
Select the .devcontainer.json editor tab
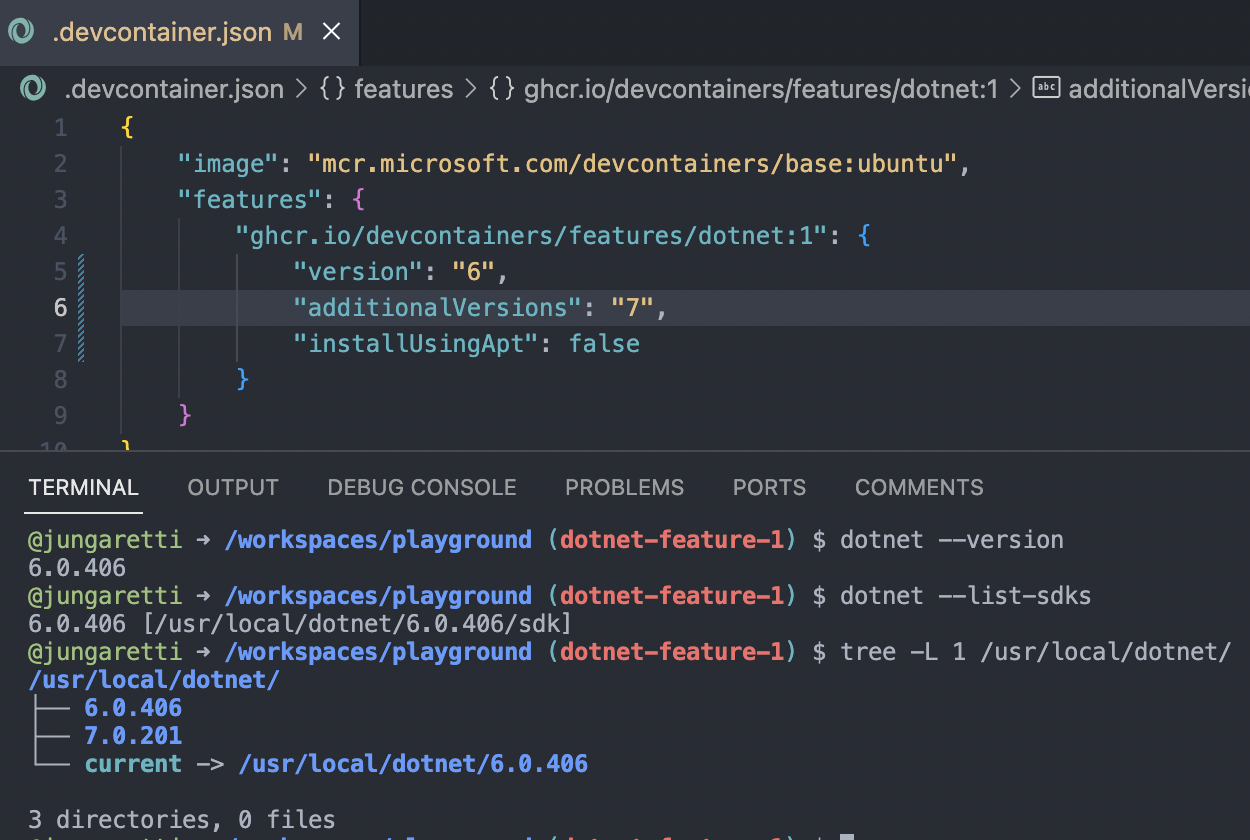179,32
